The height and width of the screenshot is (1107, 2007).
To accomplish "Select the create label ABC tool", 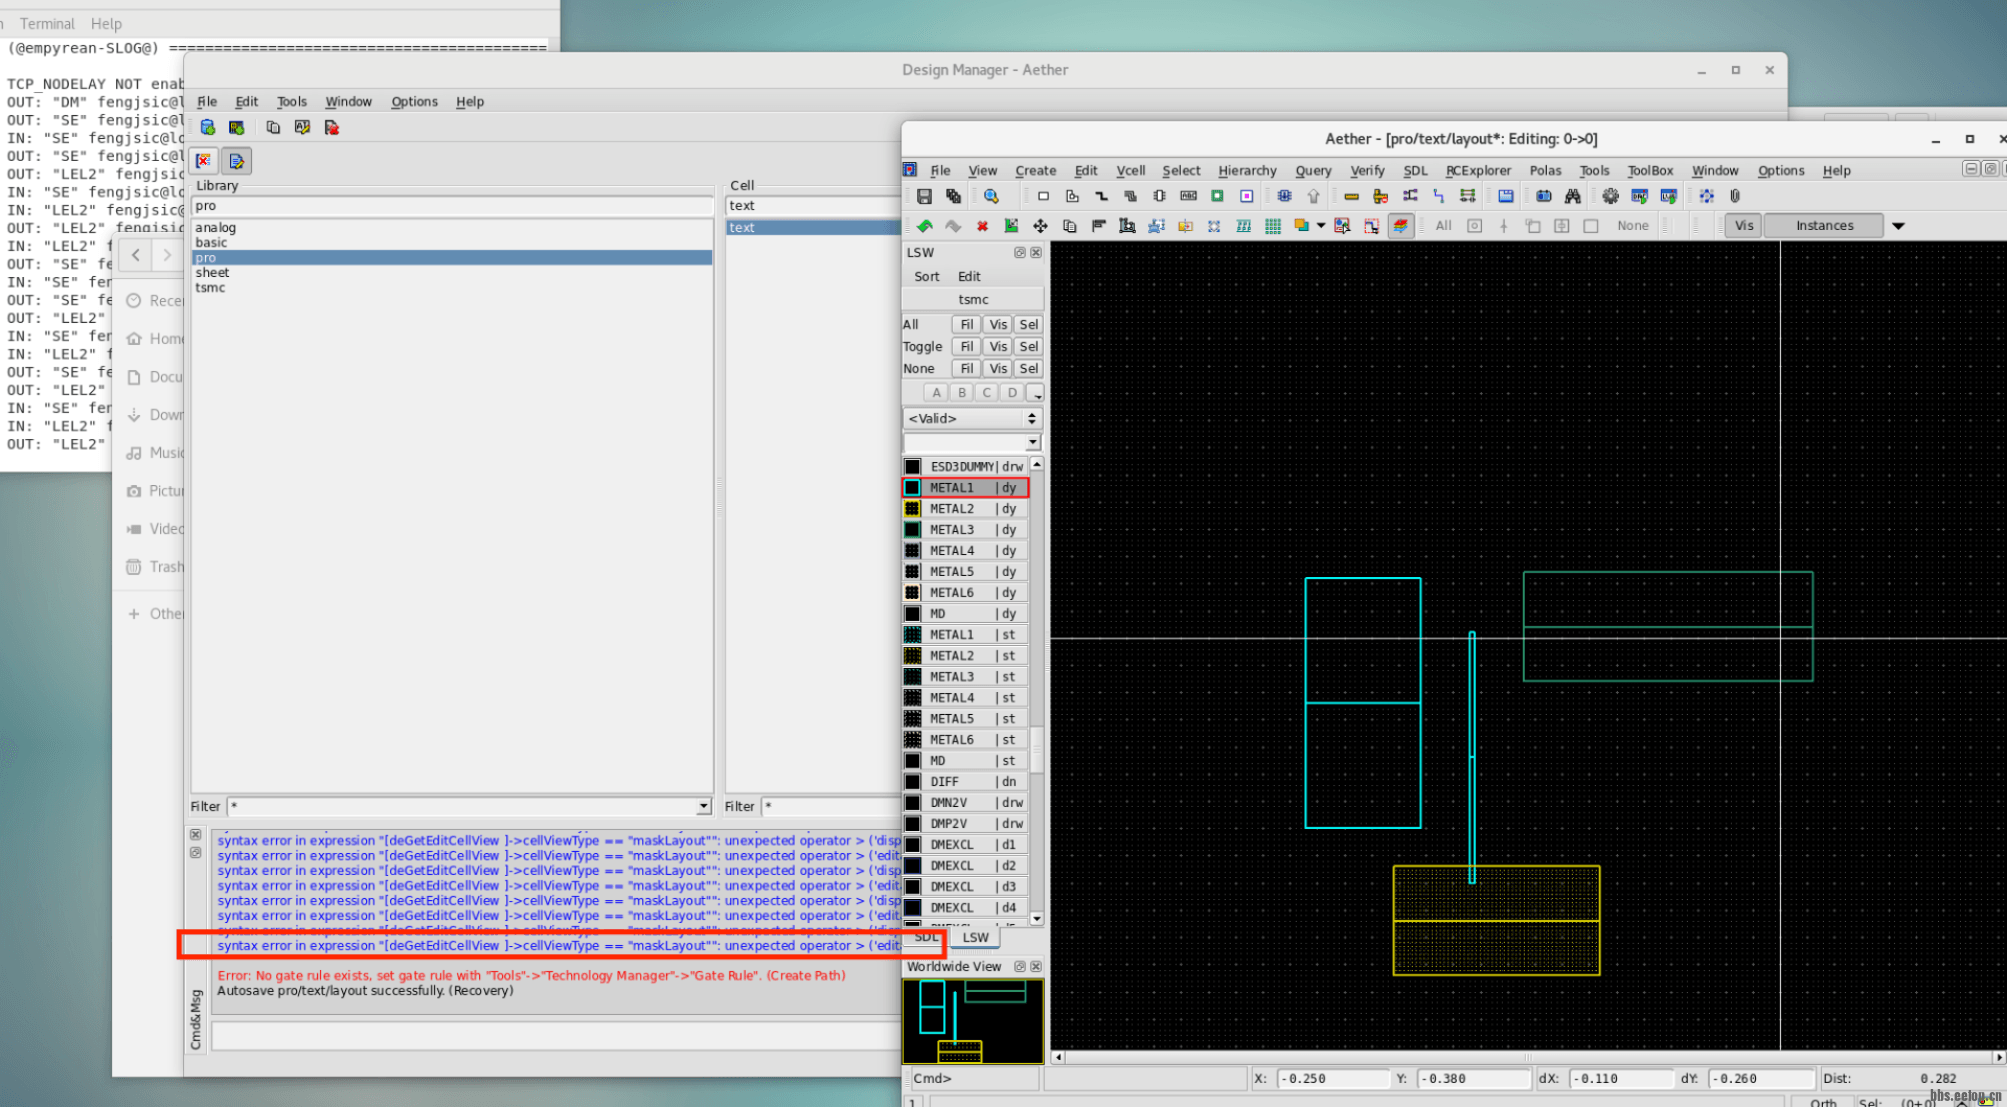I will [x=1188, y=197].
